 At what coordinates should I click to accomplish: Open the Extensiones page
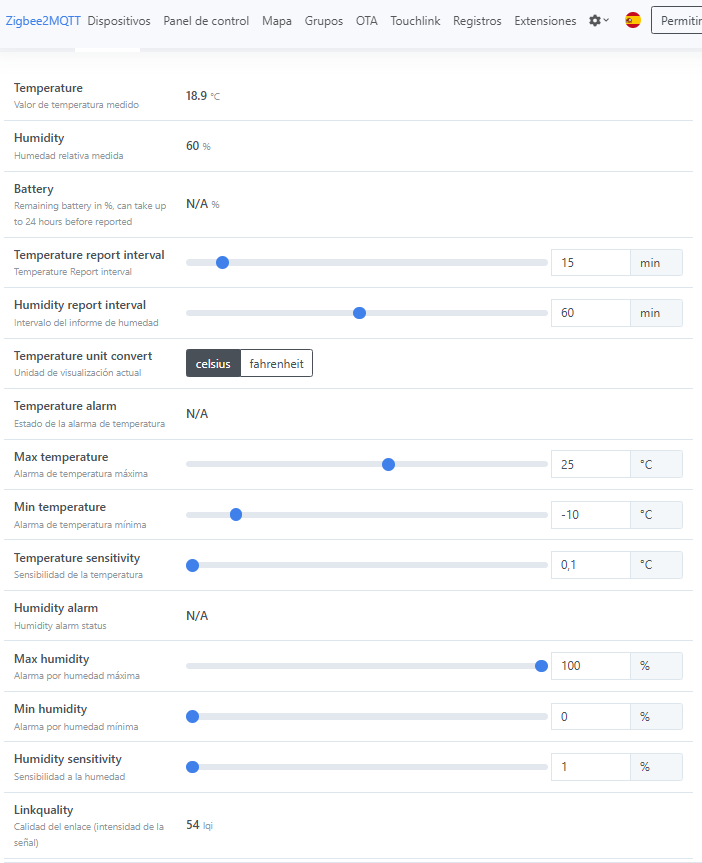pyautogui.click(x=545, y=20)
